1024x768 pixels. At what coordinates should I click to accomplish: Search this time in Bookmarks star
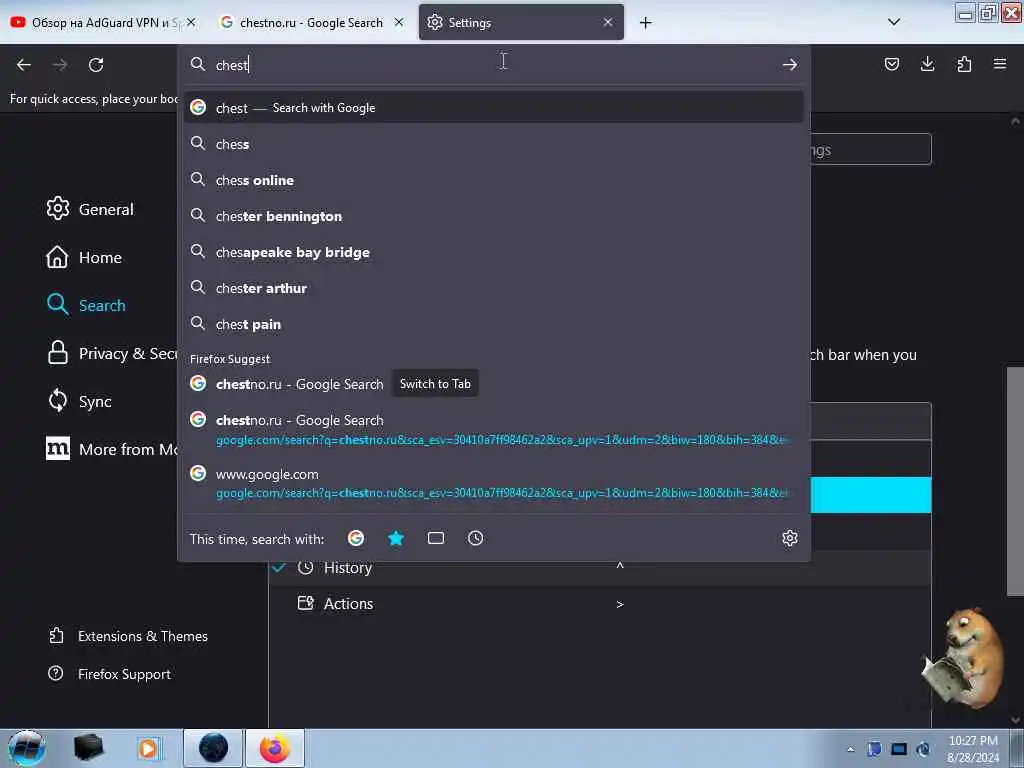pos(396,538)
